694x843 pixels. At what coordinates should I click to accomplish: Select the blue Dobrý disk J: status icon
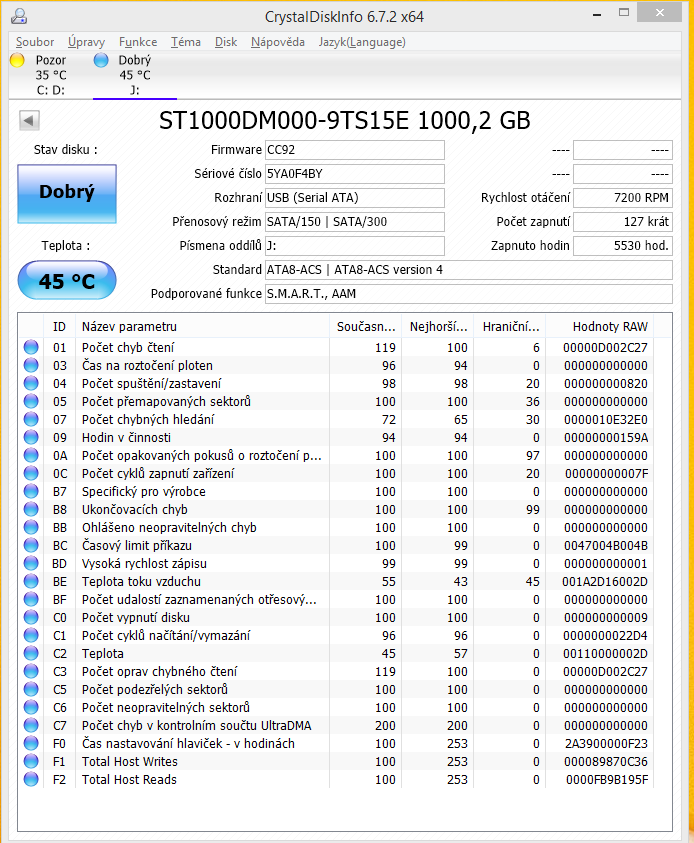coord(101,60)
